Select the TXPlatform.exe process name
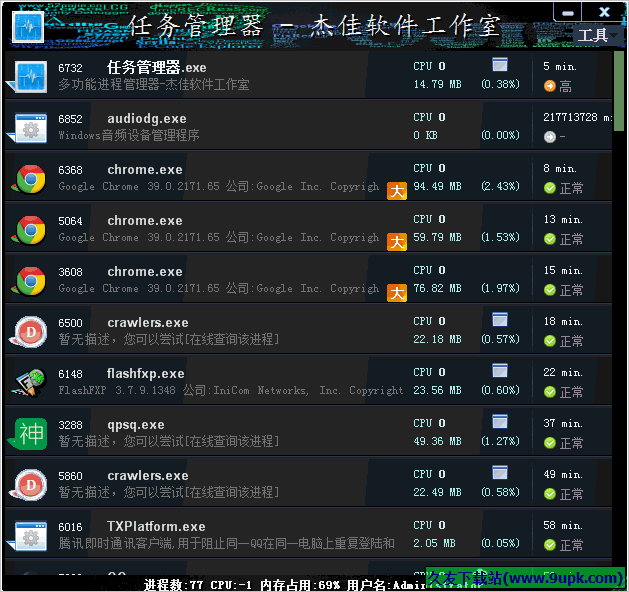629x592 pixels. click(156, 527)
